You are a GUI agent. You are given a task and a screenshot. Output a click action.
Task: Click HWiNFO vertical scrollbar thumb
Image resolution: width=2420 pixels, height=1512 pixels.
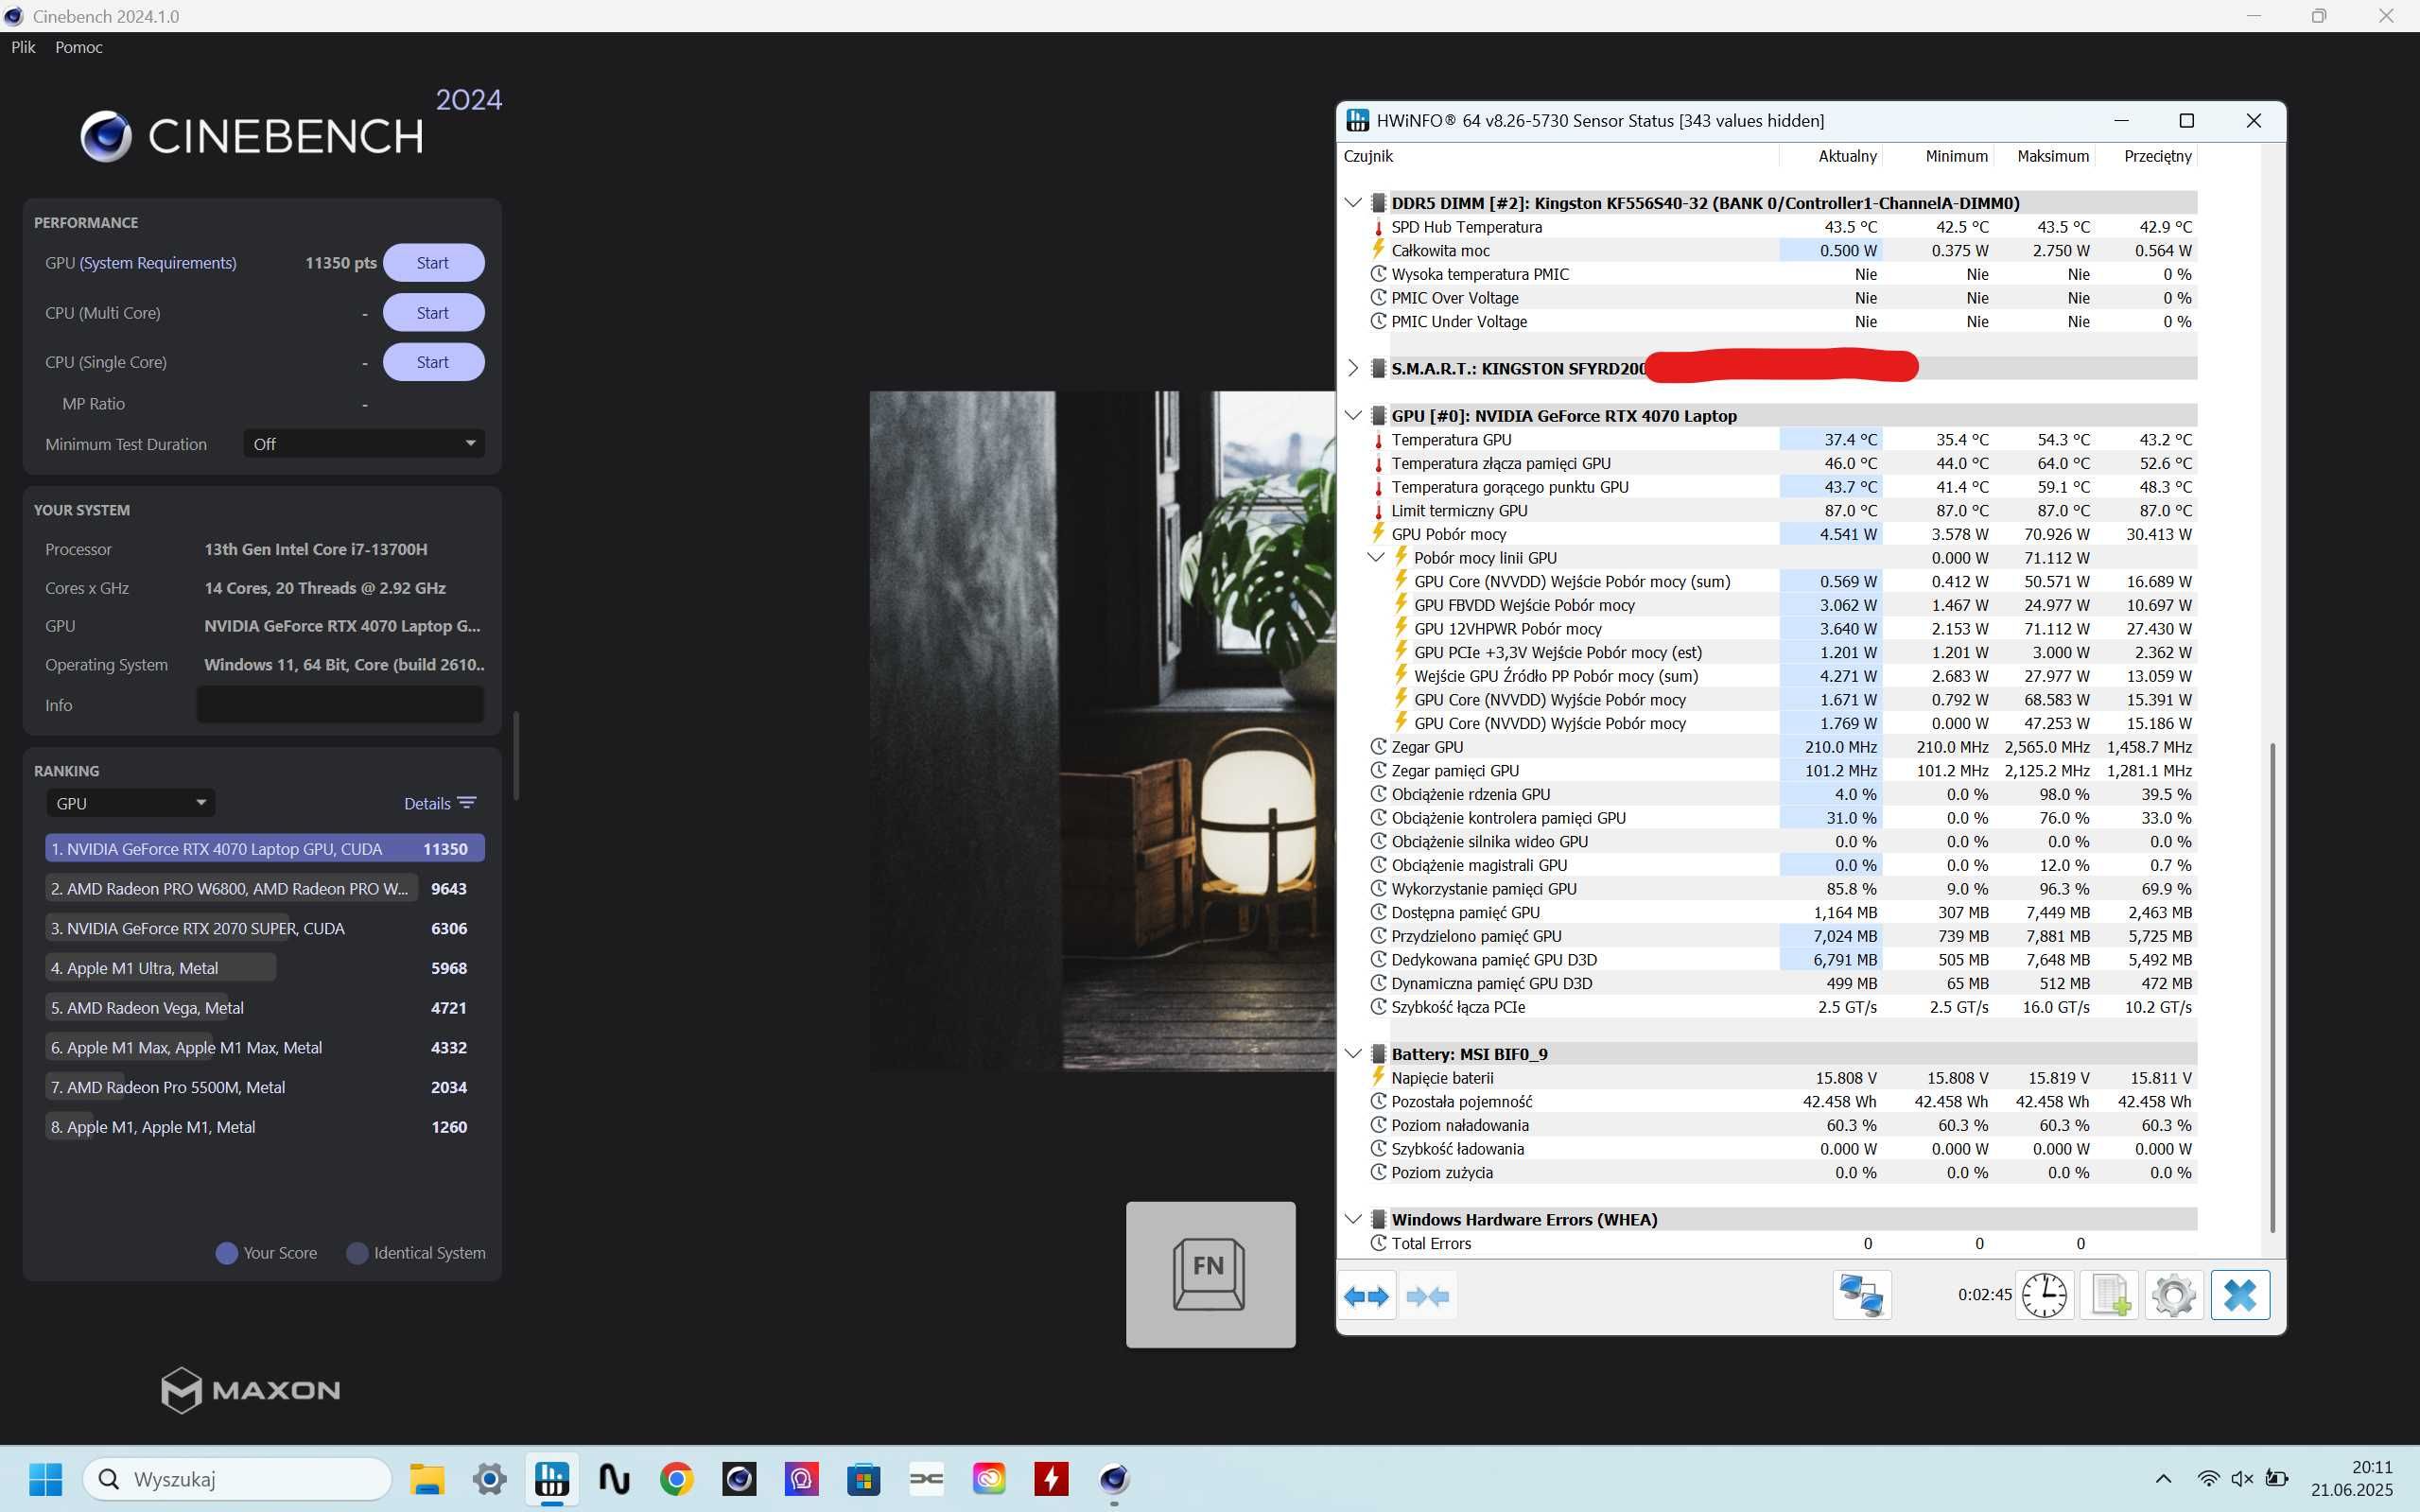pos(2272,987)
